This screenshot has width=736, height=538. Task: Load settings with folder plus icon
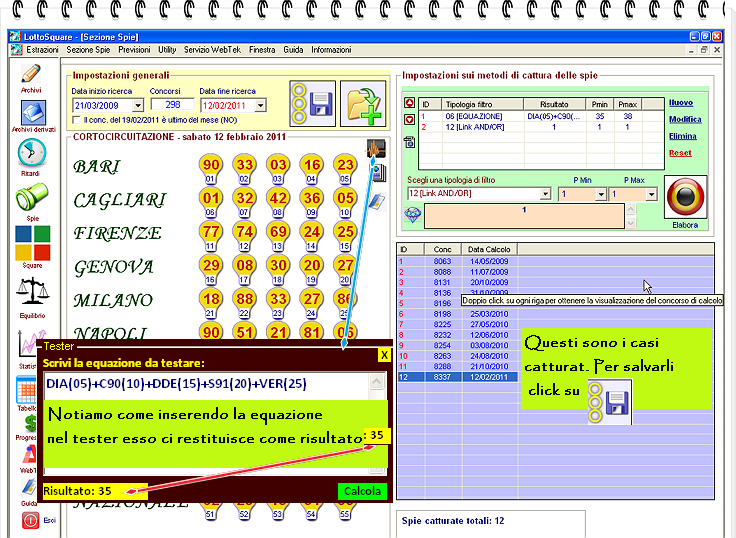click(x=363, y=103)
